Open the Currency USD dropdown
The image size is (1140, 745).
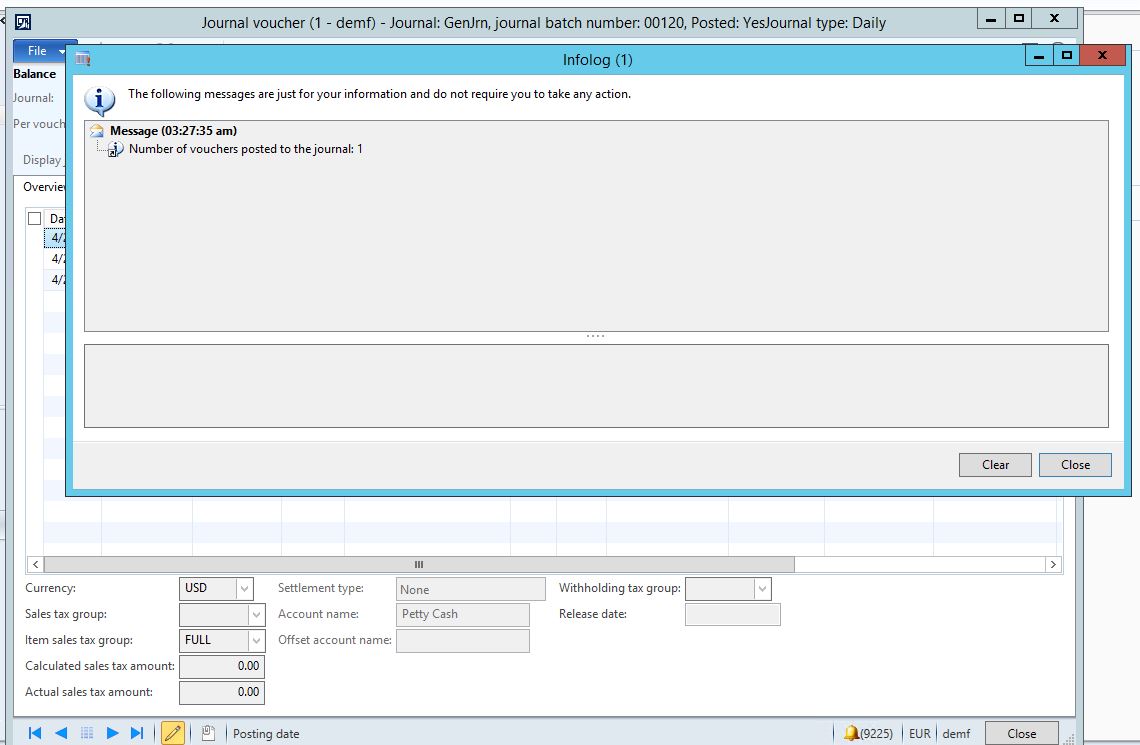coord(245,589)
